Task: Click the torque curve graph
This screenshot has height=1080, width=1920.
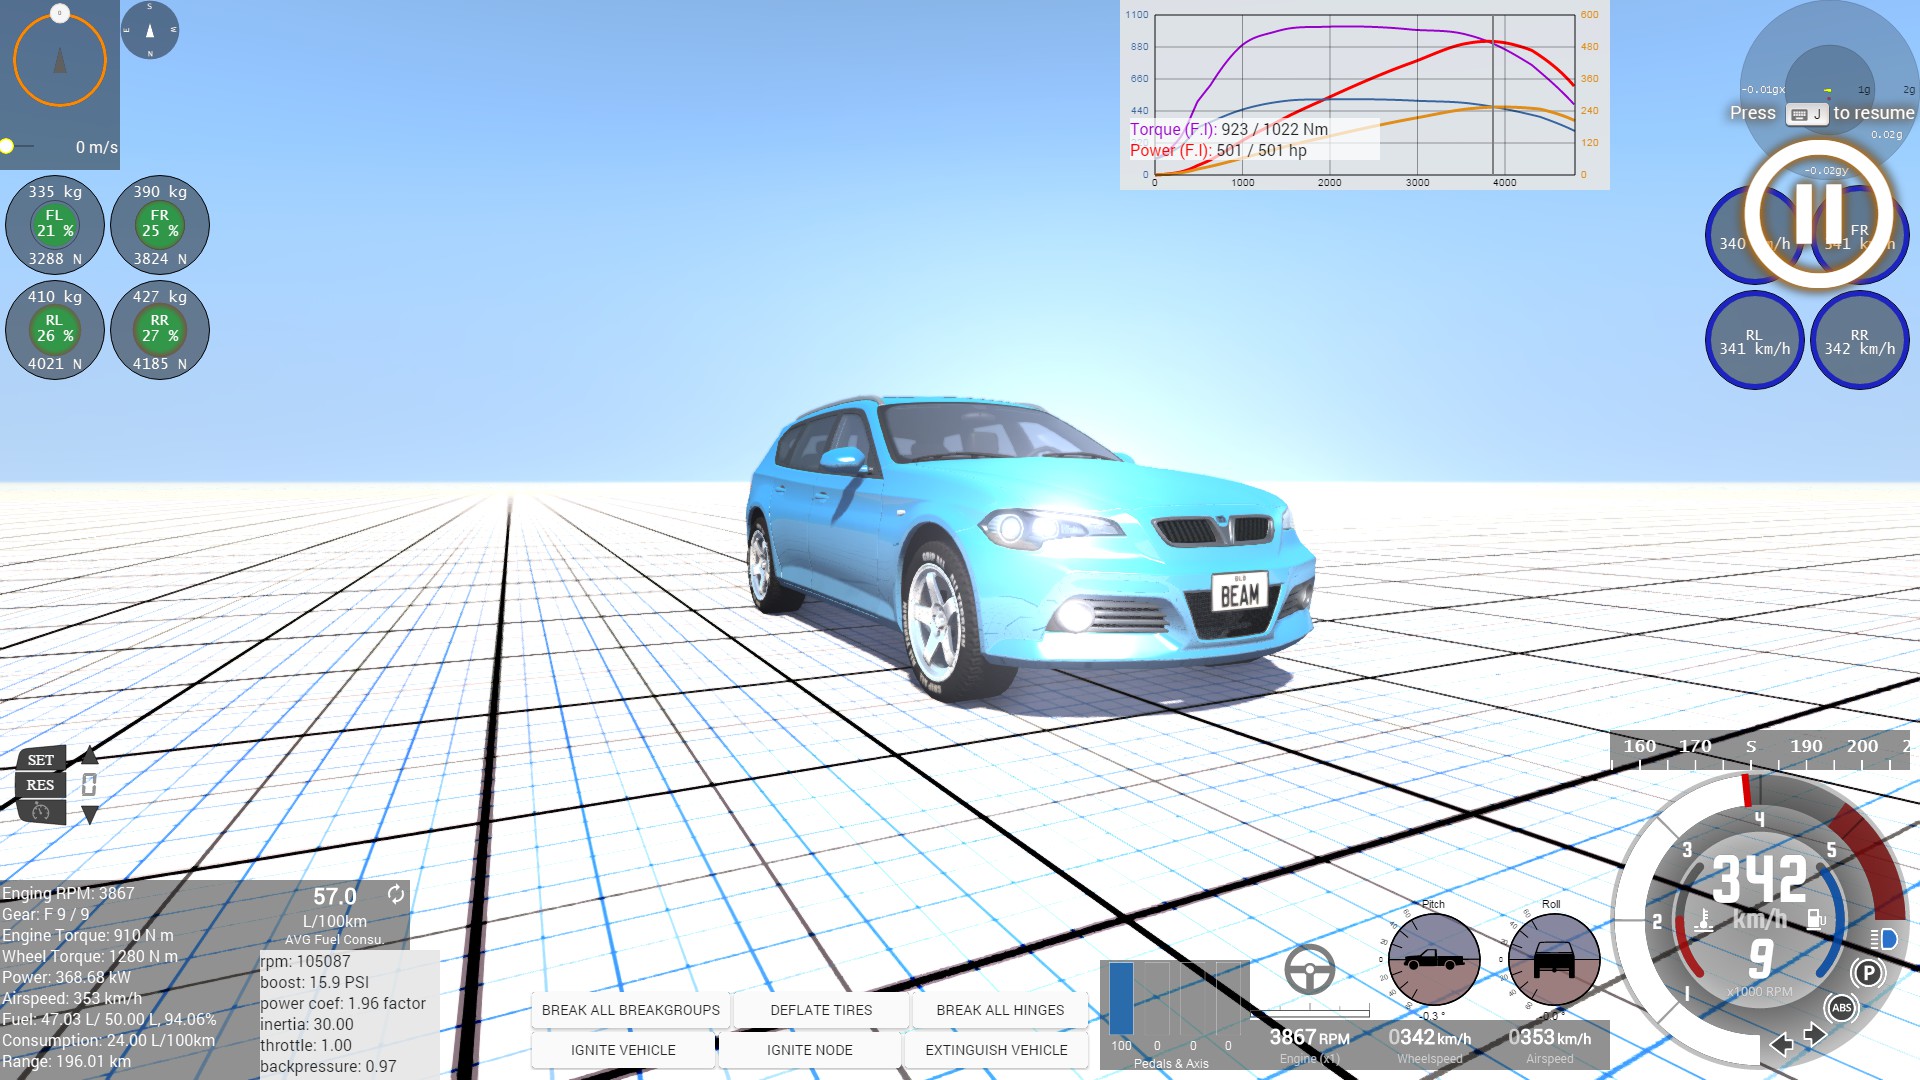Action: pyautogui.click(x=1365, y=95)
